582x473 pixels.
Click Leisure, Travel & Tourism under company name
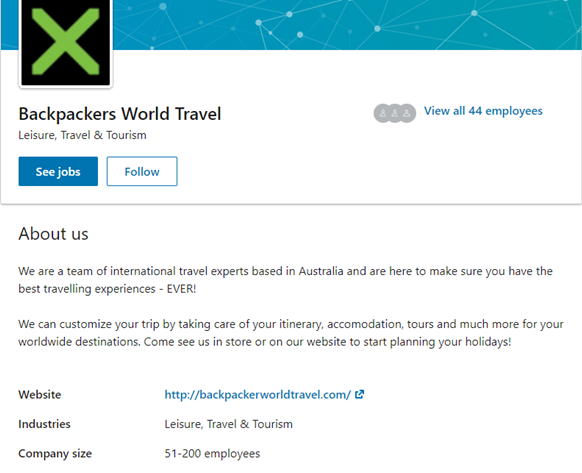pos(82,135)
